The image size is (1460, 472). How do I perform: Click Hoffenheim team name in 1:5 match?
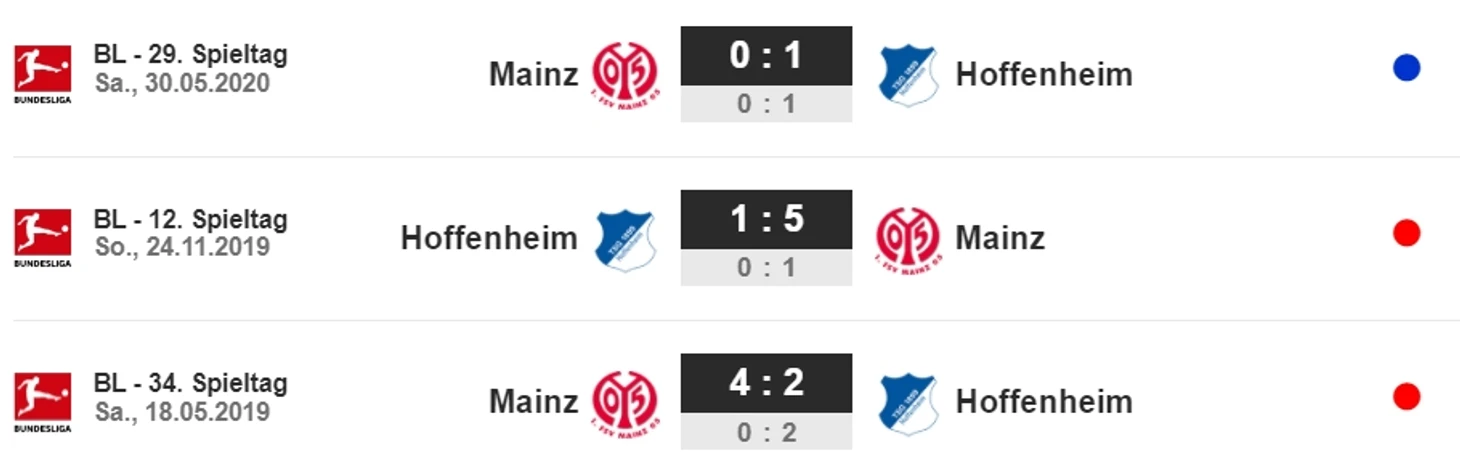coord(489,238)
